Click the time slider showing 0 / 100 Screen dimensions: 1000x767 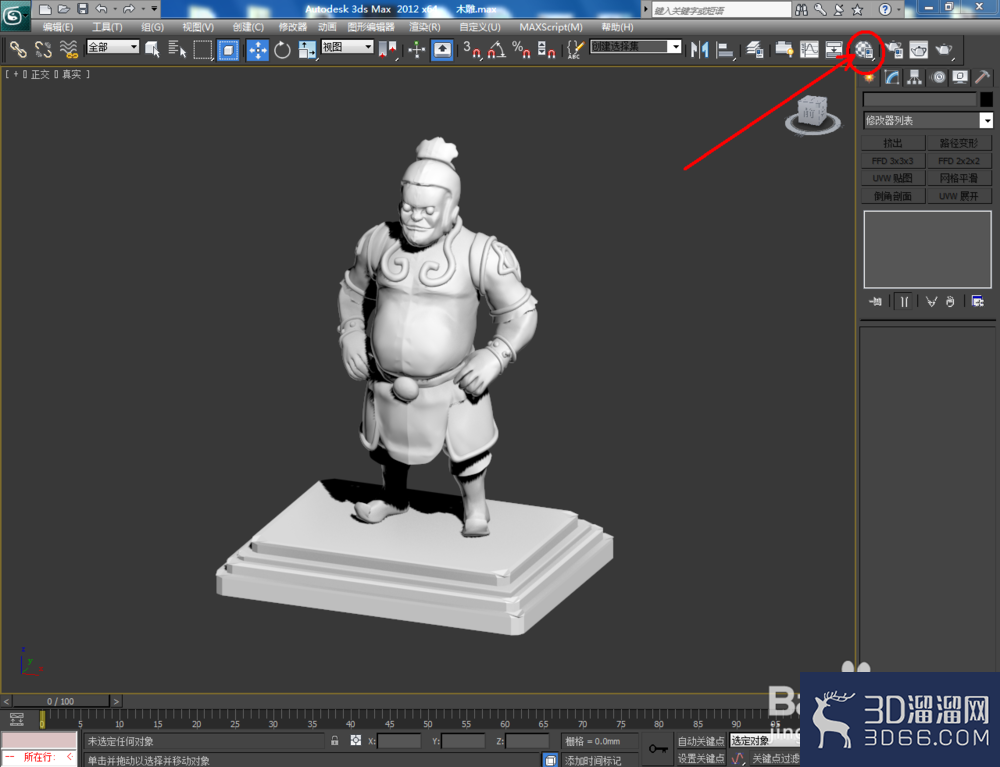61,701
